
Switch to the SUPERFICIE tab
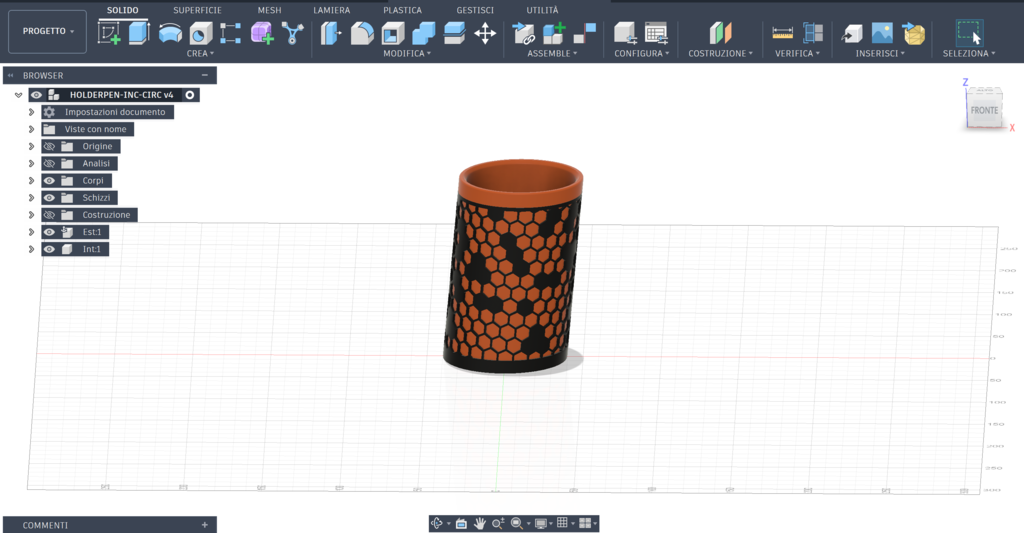point(197,10)
